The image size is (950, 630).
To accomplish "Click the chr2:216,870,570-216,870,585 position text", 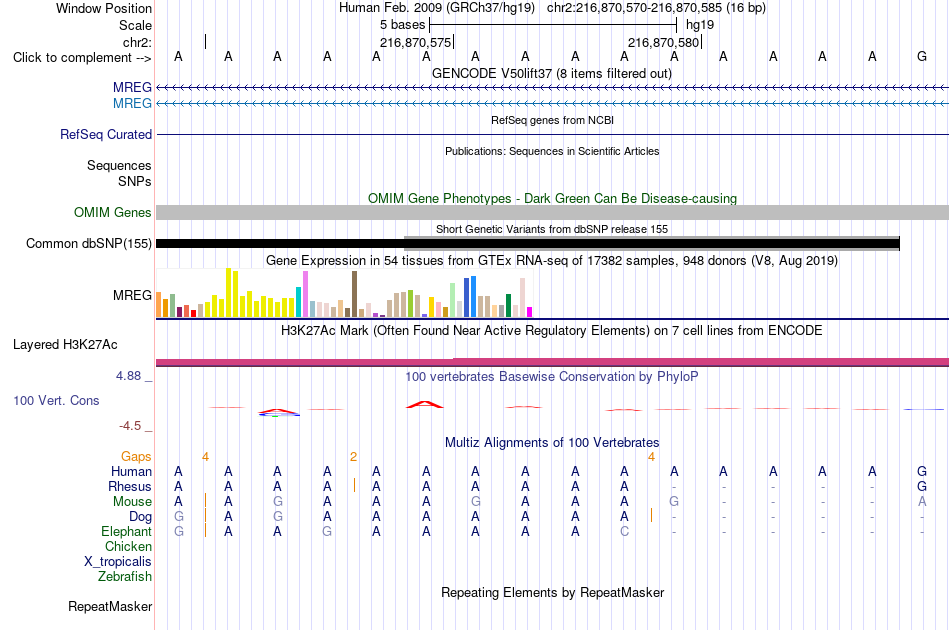I will coord(656,8).
